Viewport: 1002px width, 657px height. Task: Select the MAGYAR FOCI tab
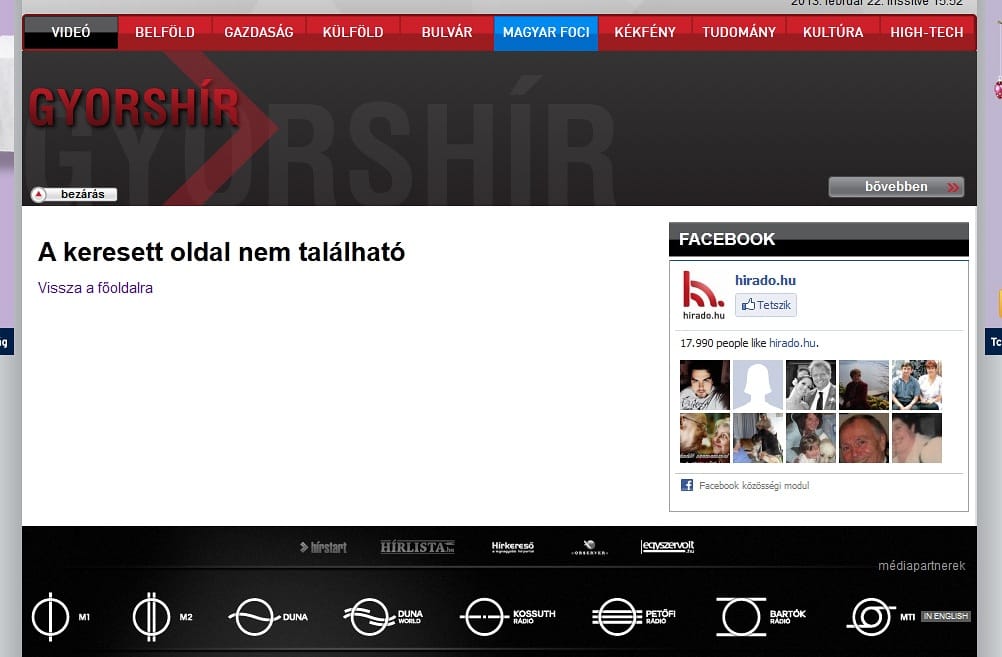tap(546, 33)
